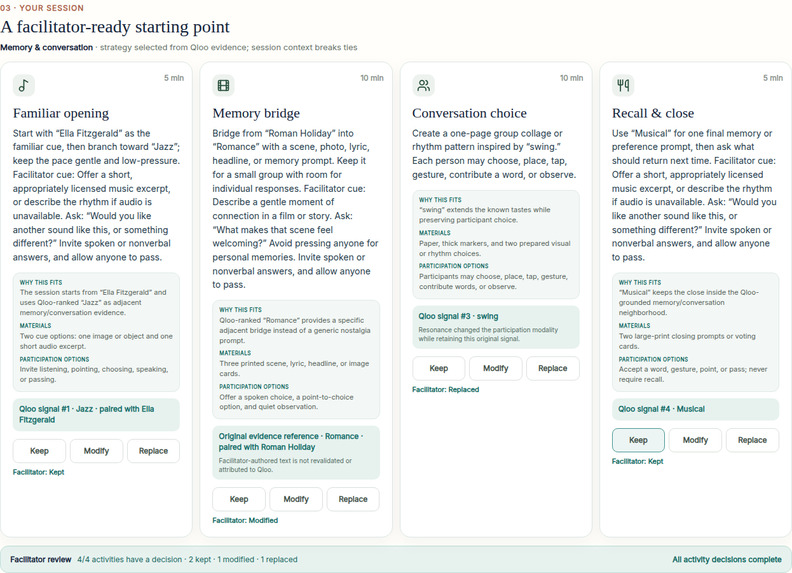Viewport: 792px width, 573px height.
Task: Keep the Memory bridge activity
Action: pos(239,499)
